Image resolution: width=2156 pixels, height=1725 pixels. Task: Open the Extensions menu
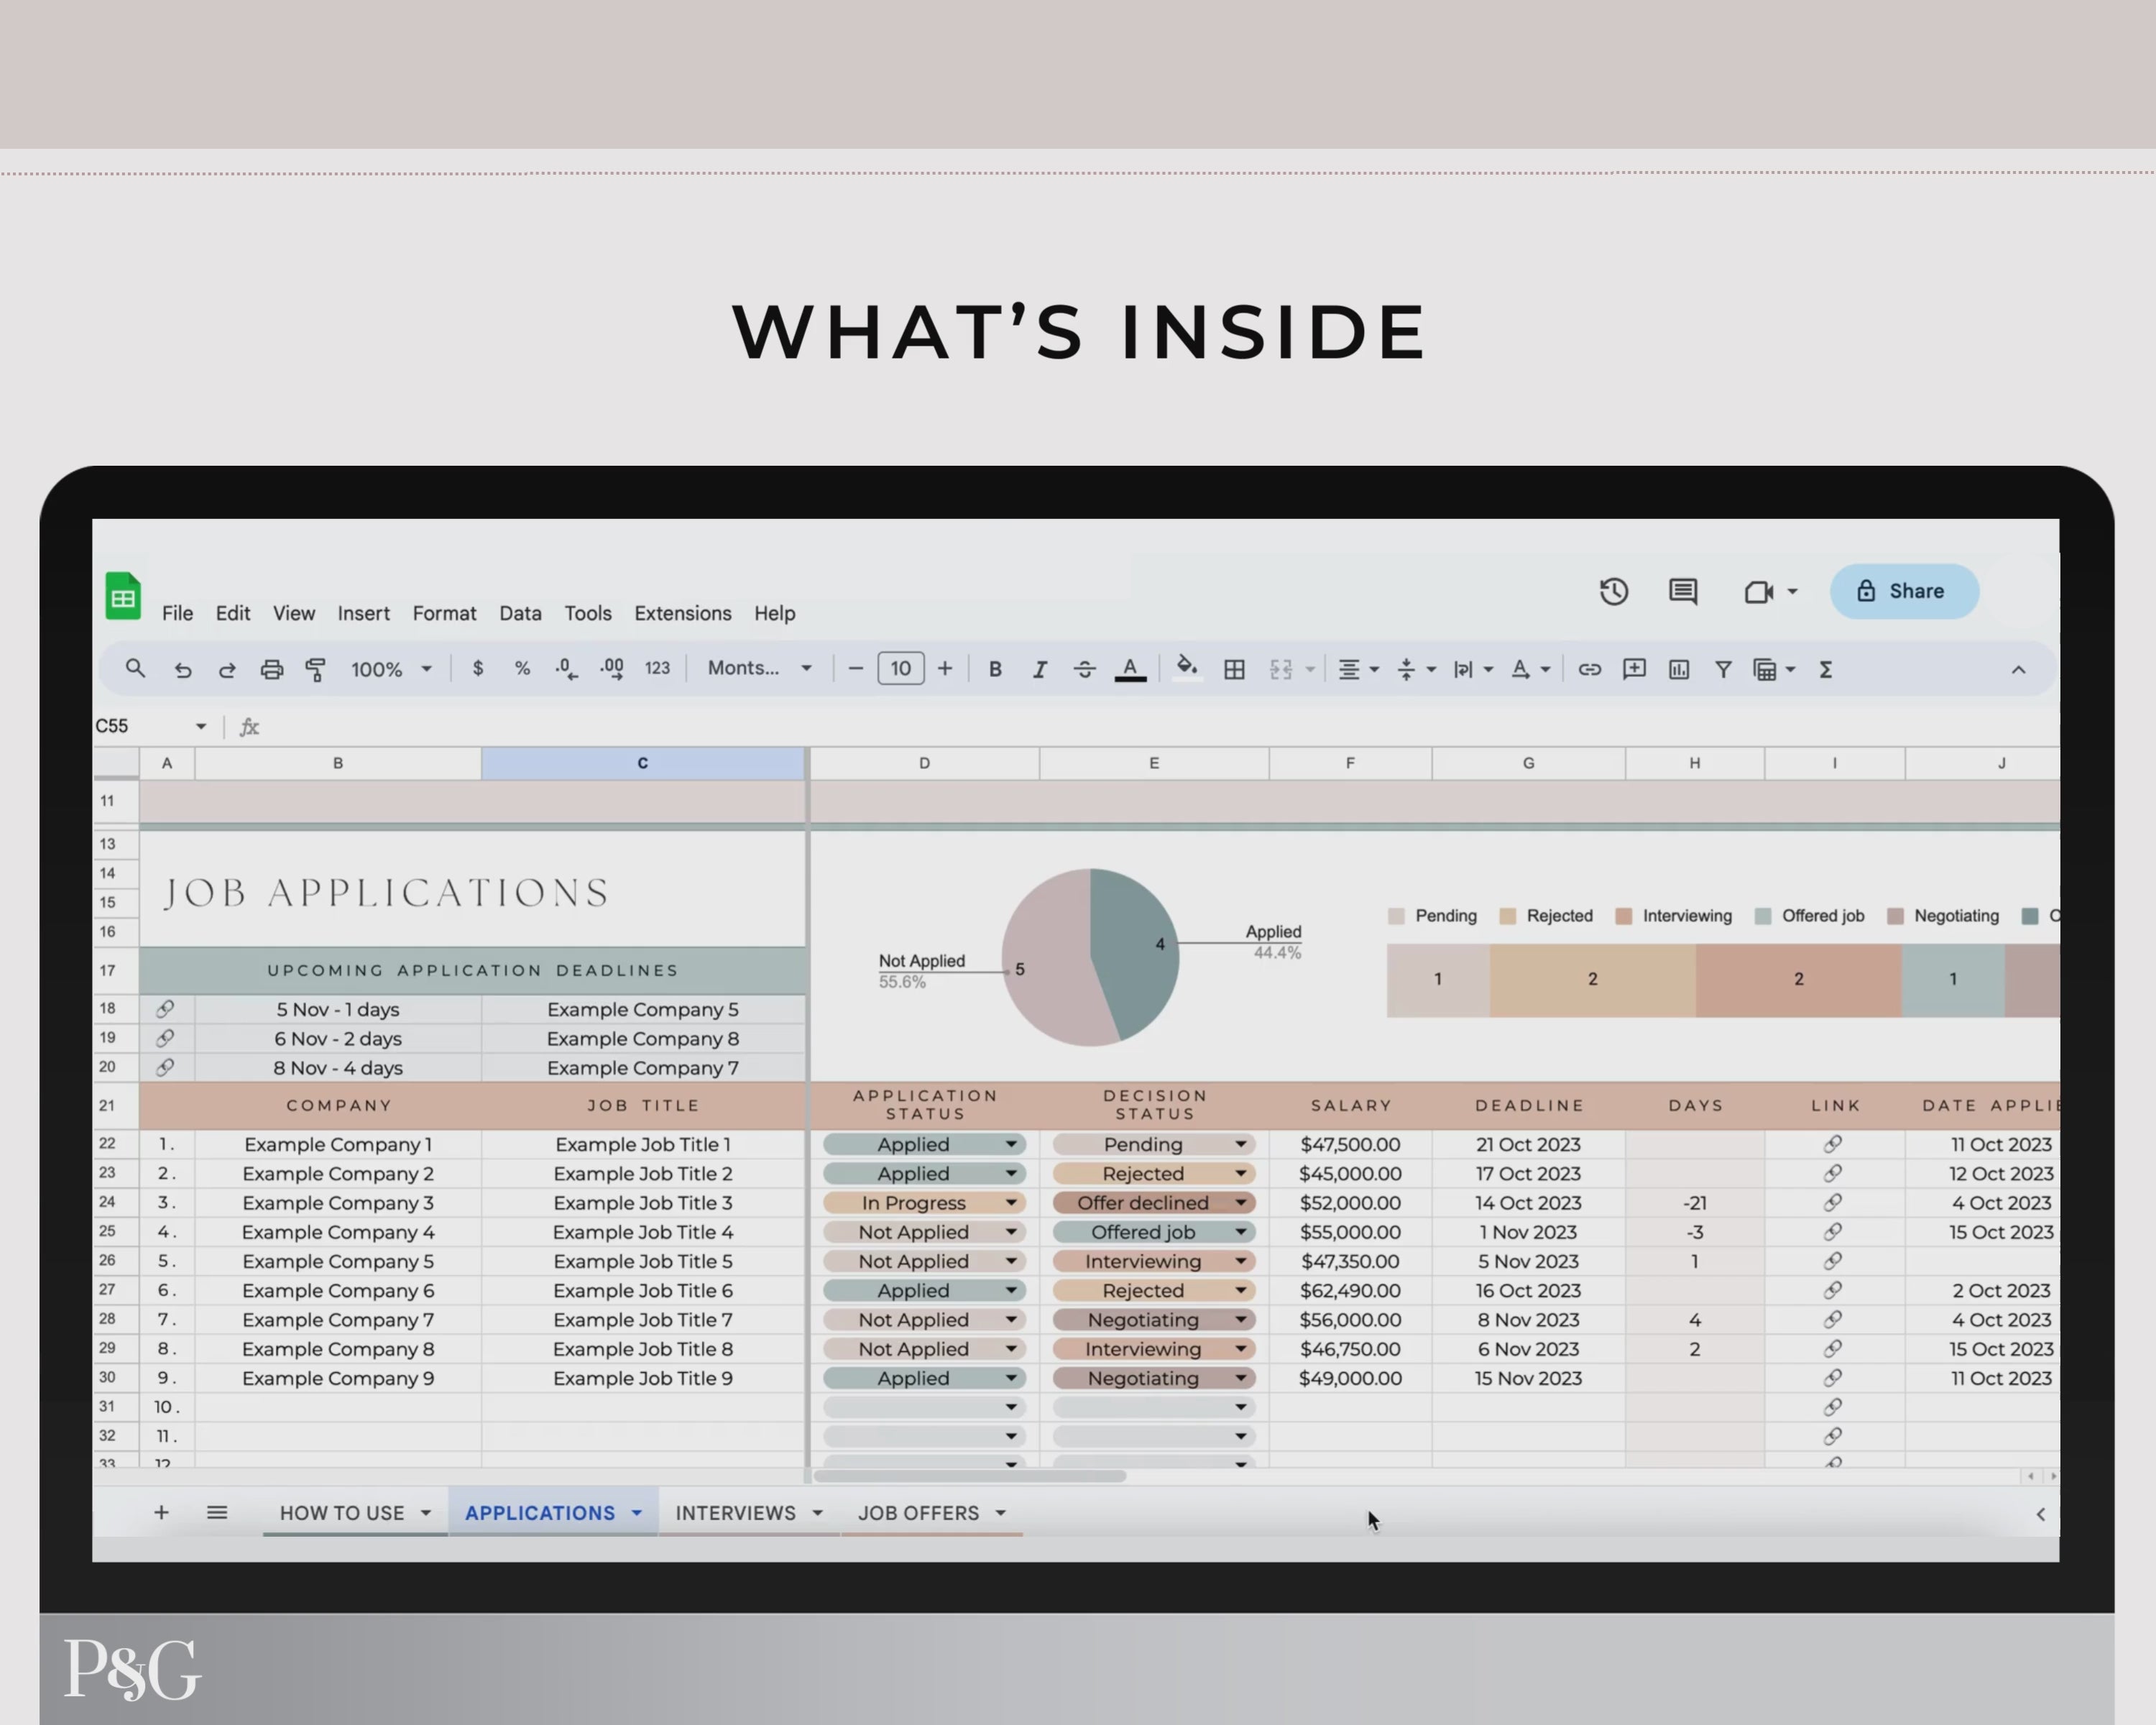(682, 613)
